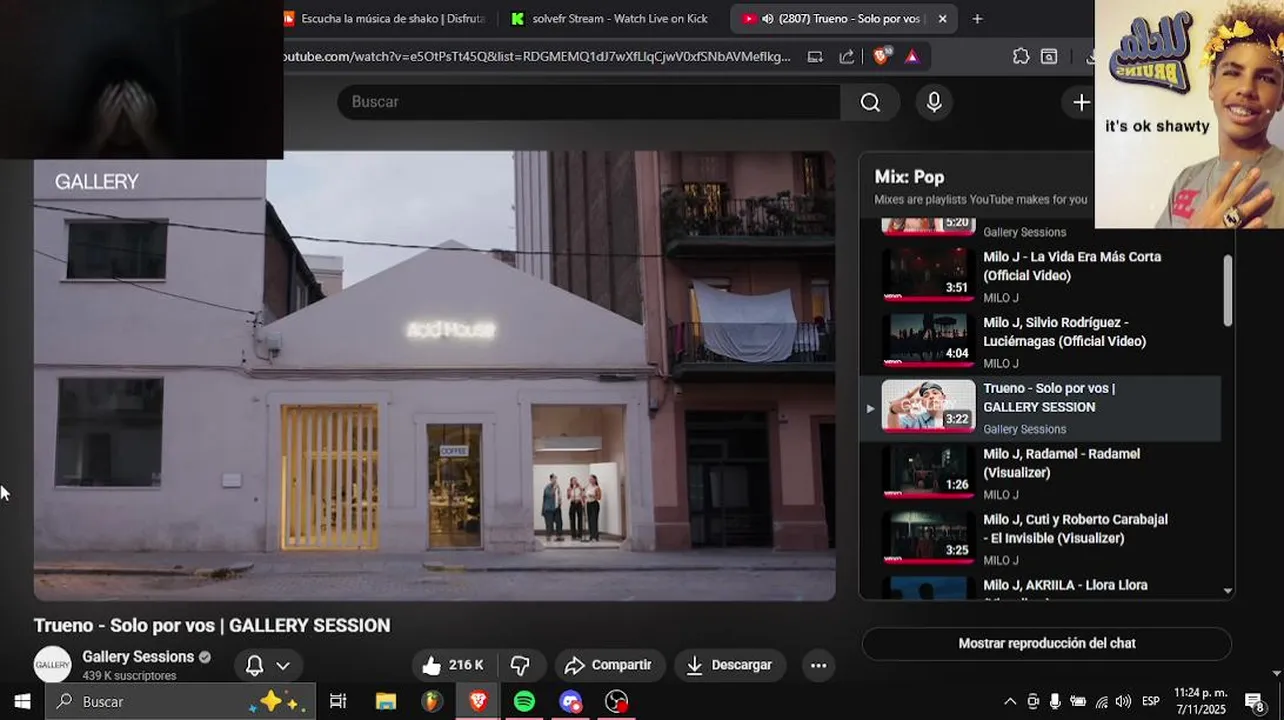Click the 3:25 El Invisible thumbnail

(928, 537)
